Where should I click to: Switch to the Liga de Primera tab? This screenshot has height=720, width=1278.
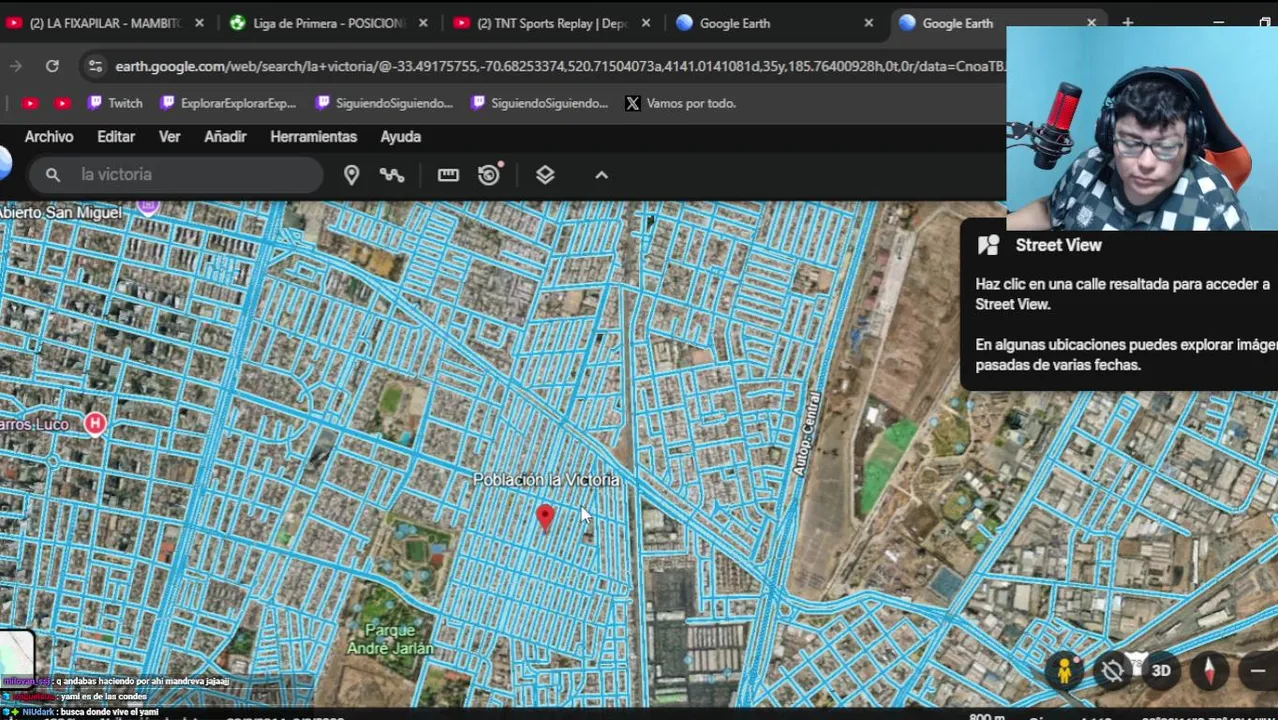tap(316, 23)
